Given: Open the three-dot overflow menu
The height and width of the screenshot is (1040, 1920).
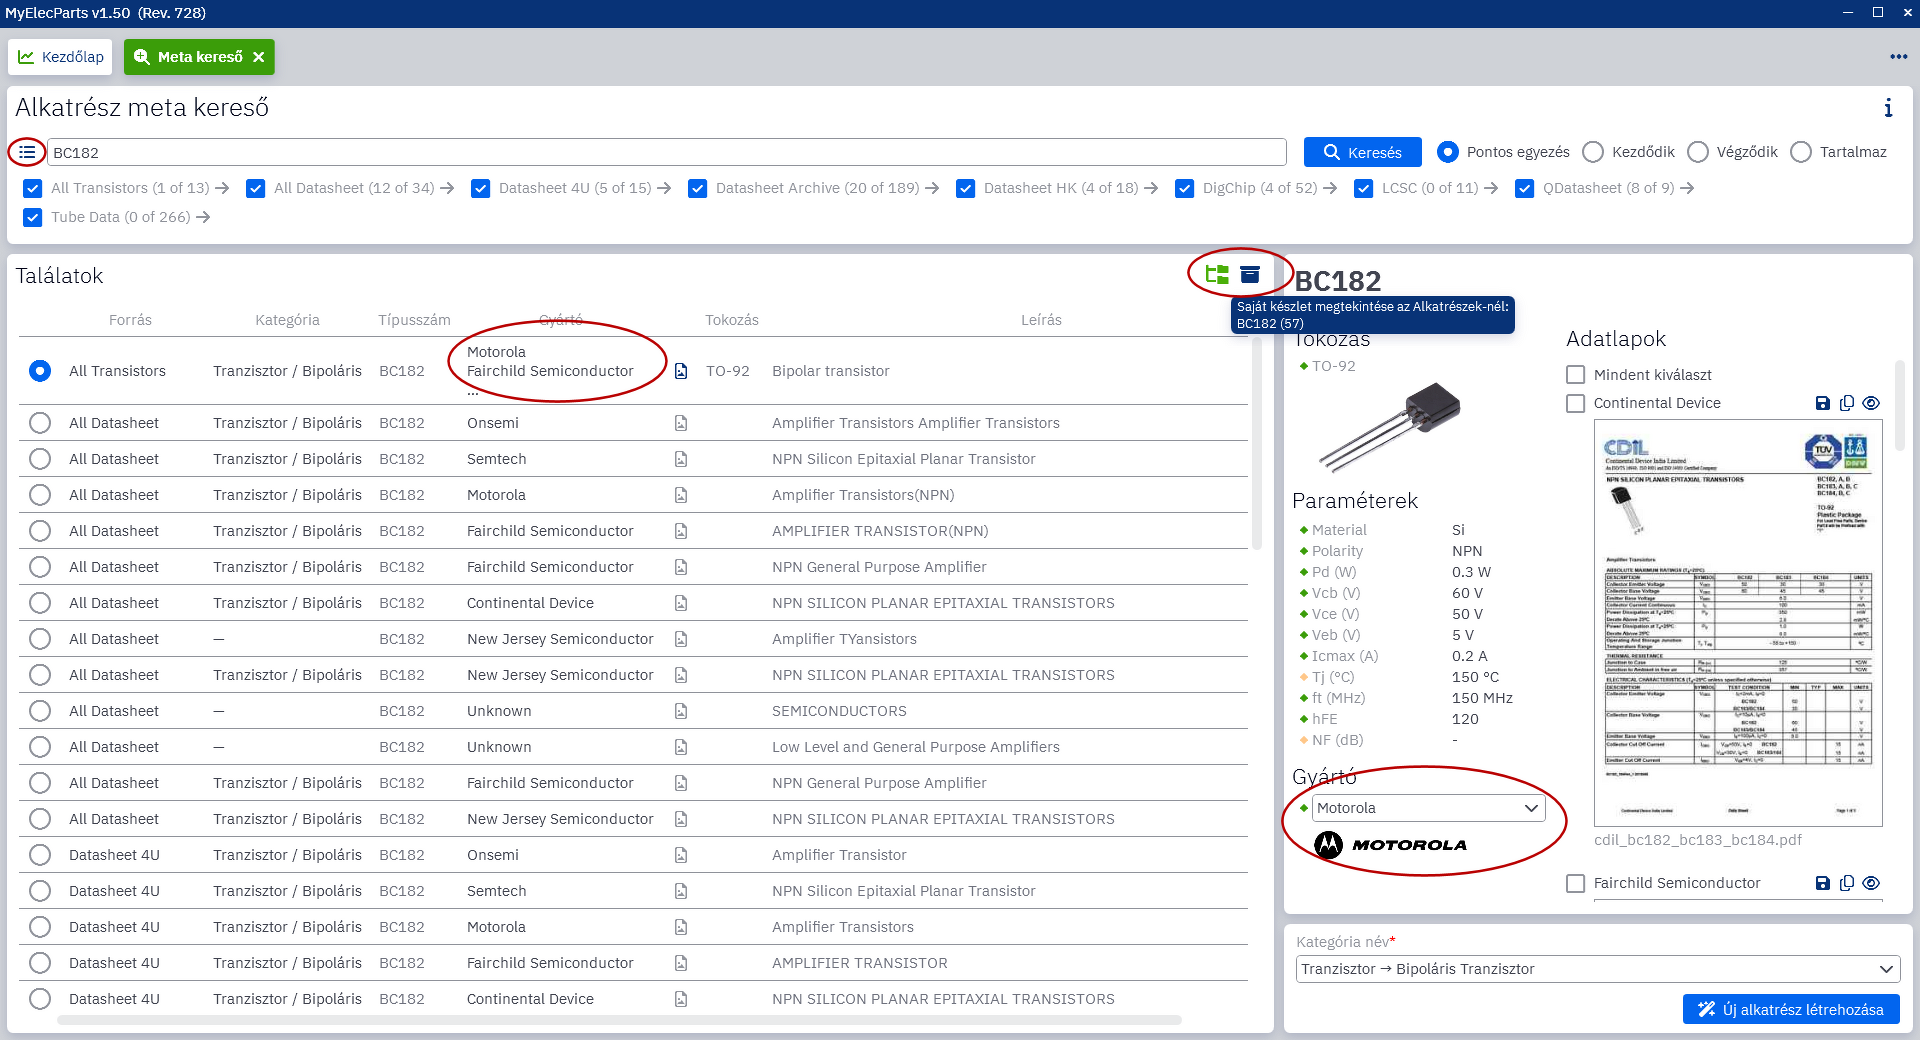Looking at the screenshot, I should coord(1898,57).
